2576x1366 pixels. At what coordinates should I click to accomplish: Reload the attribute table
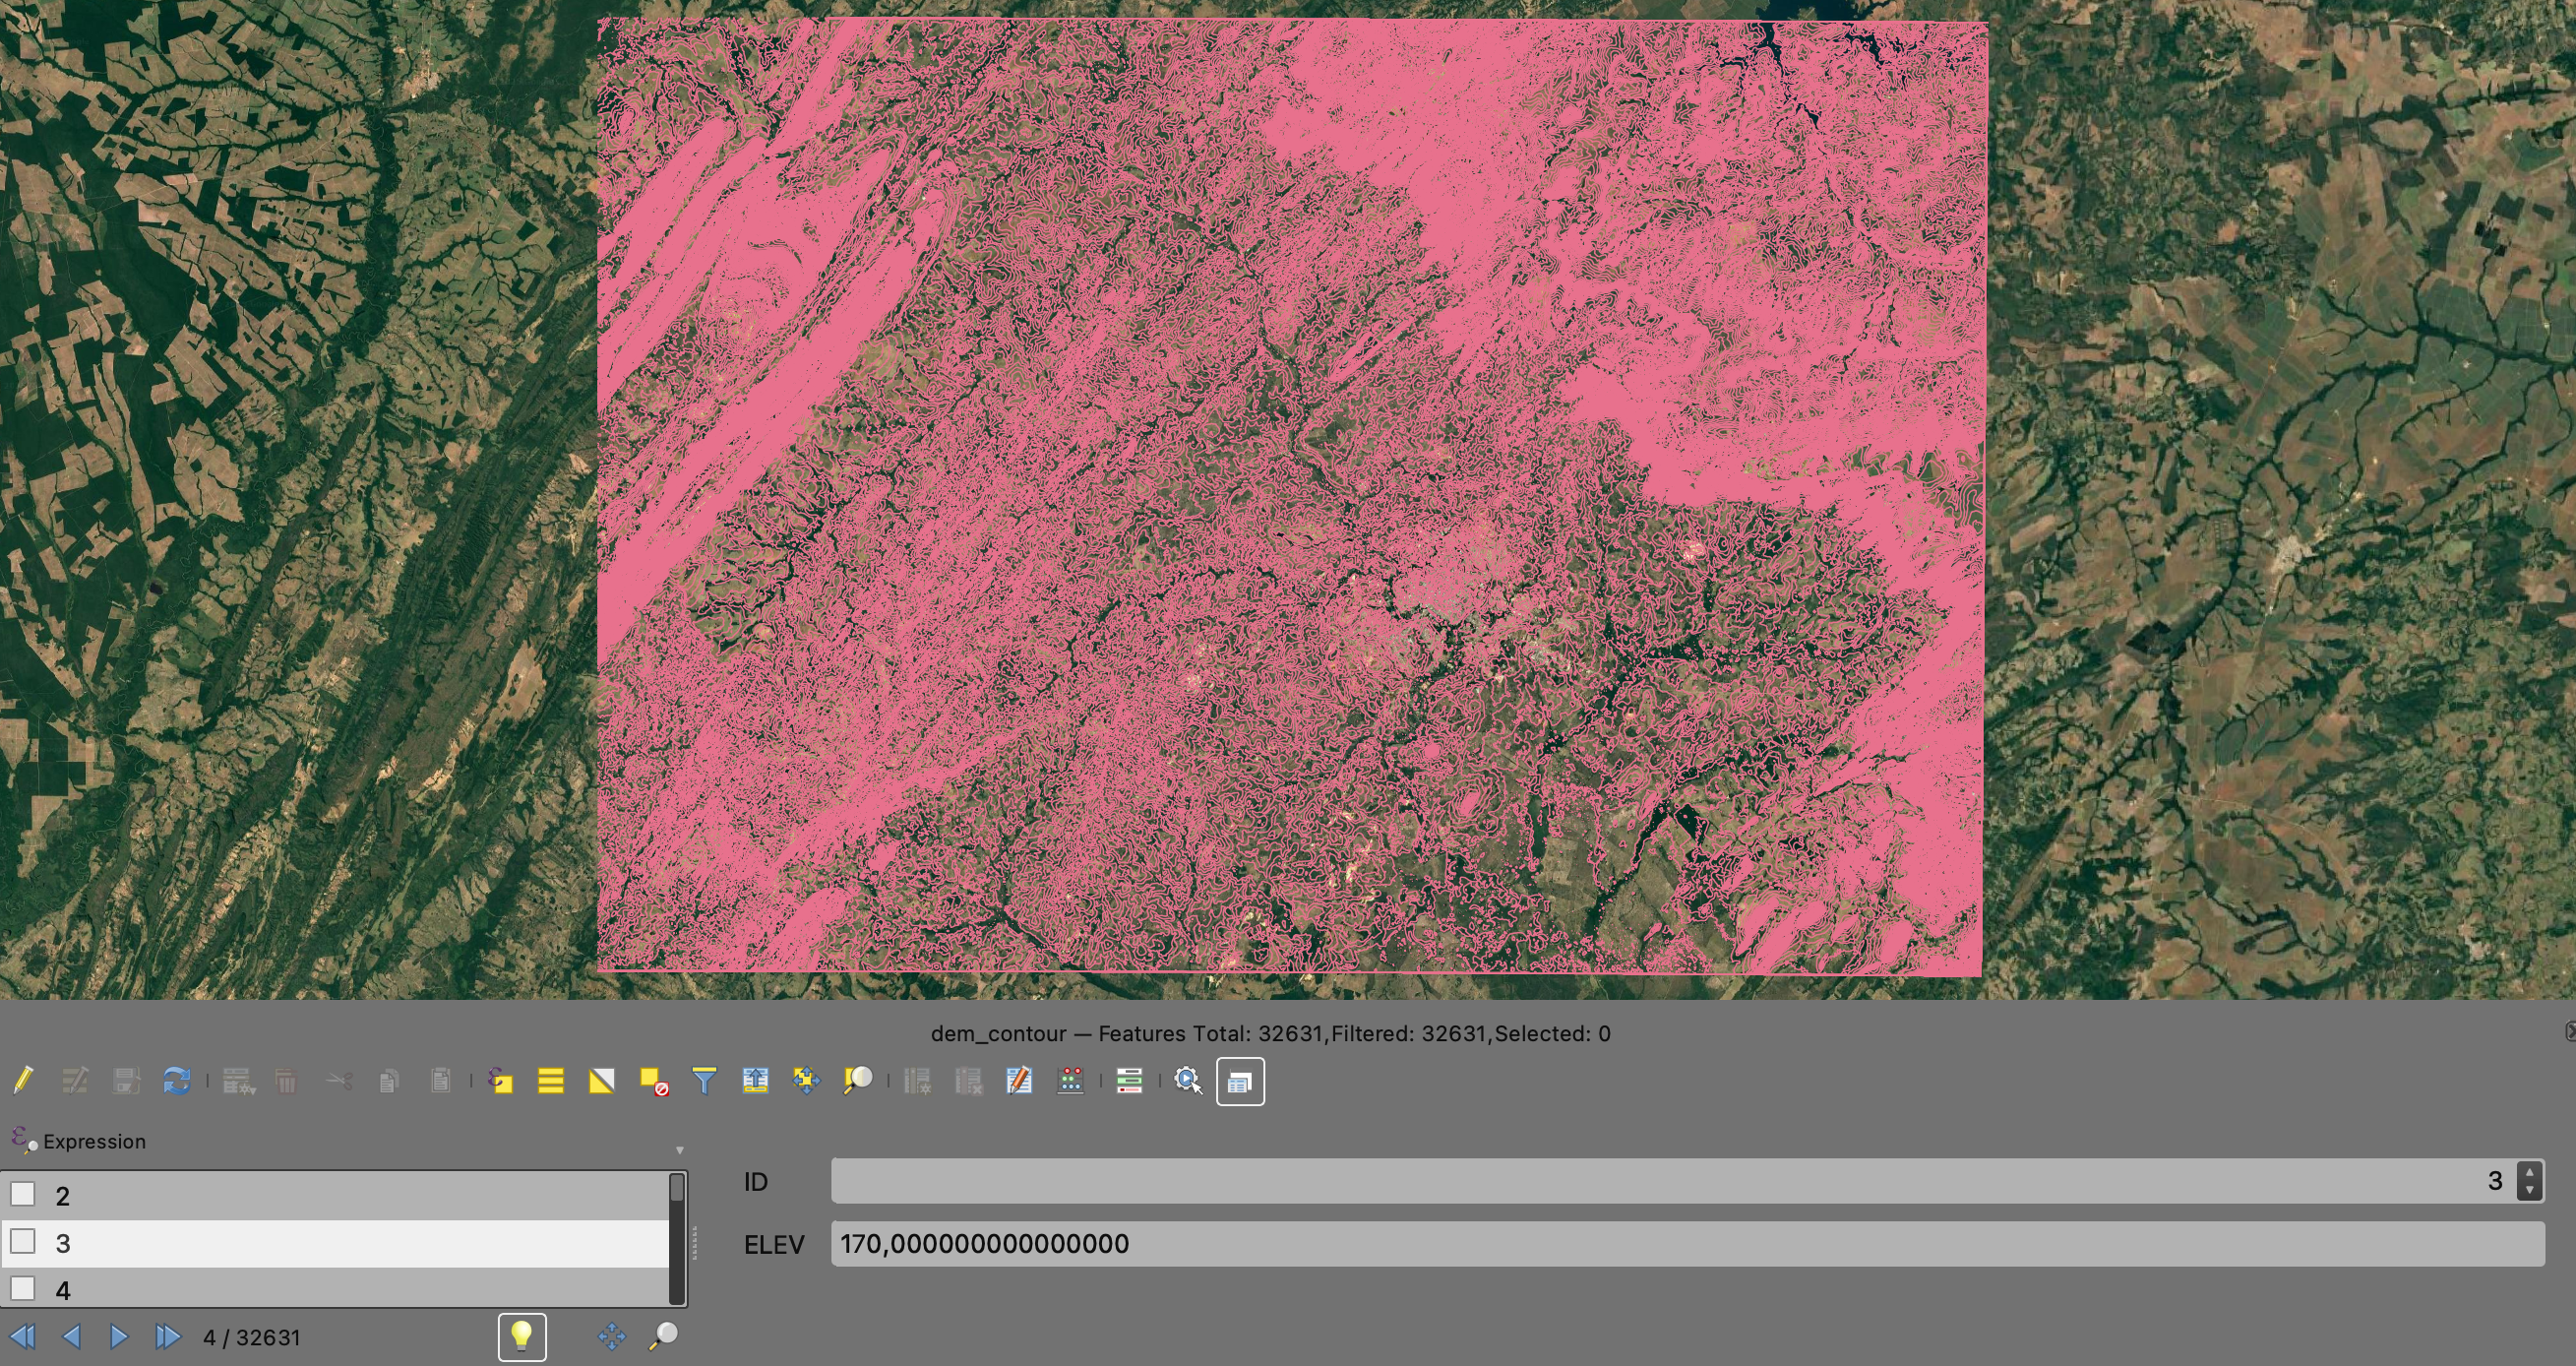(177, 1081)
